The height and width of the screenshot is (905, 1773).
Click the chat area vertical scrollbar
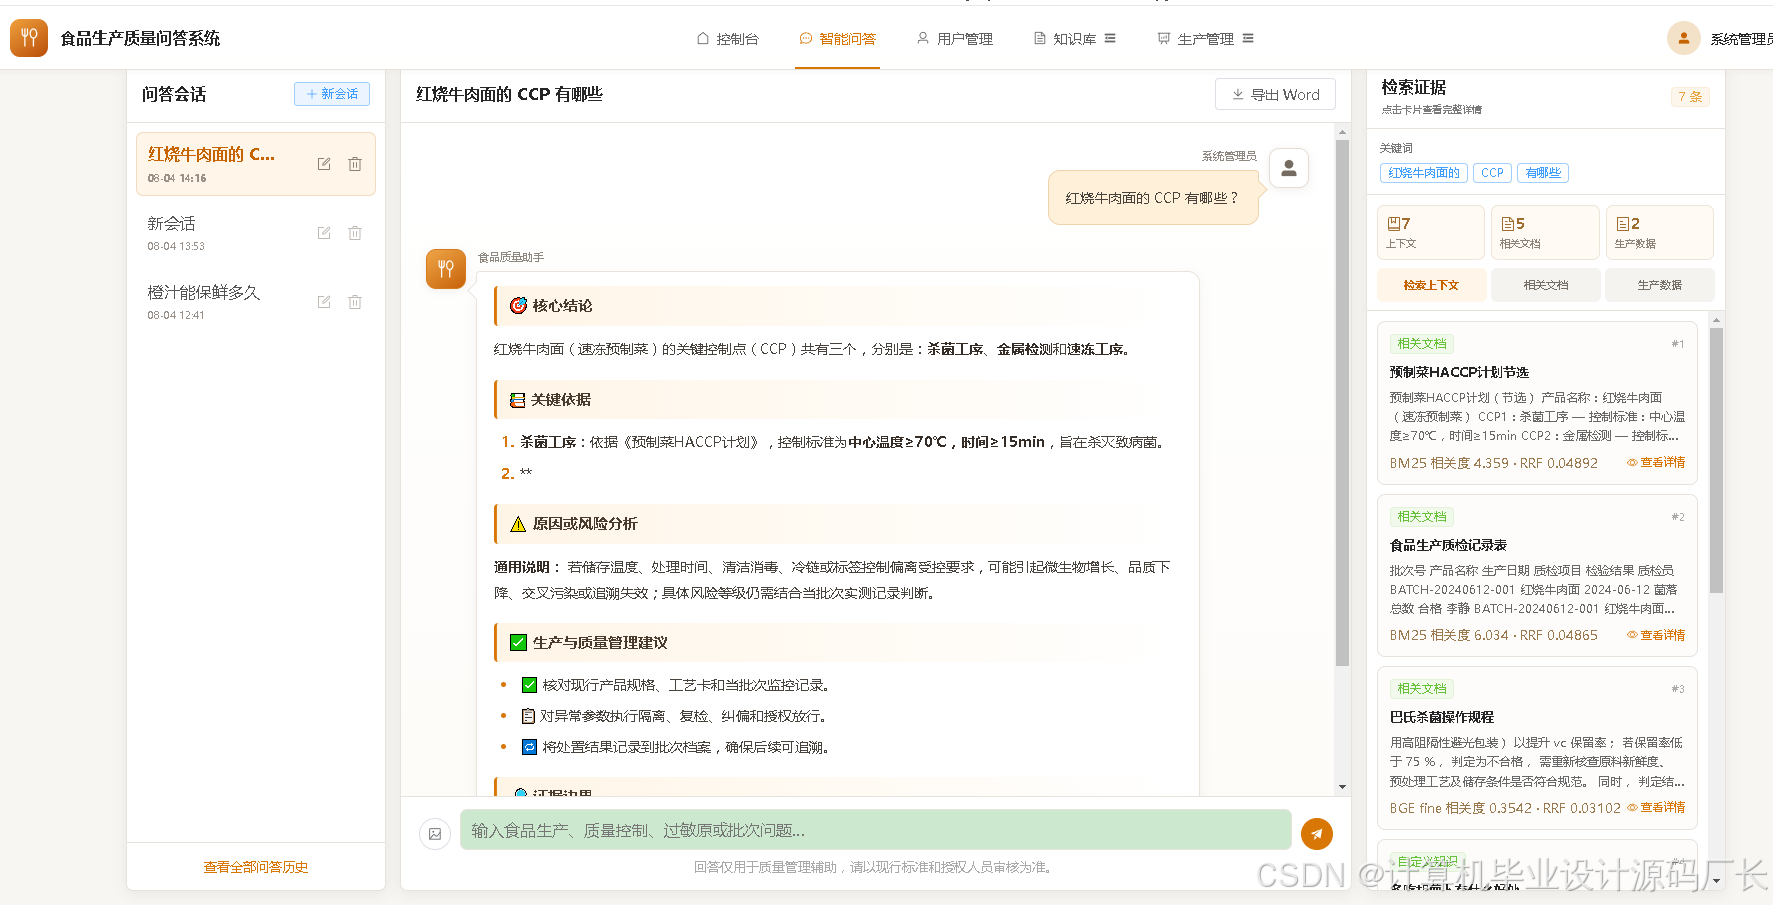pos(1342,402)
